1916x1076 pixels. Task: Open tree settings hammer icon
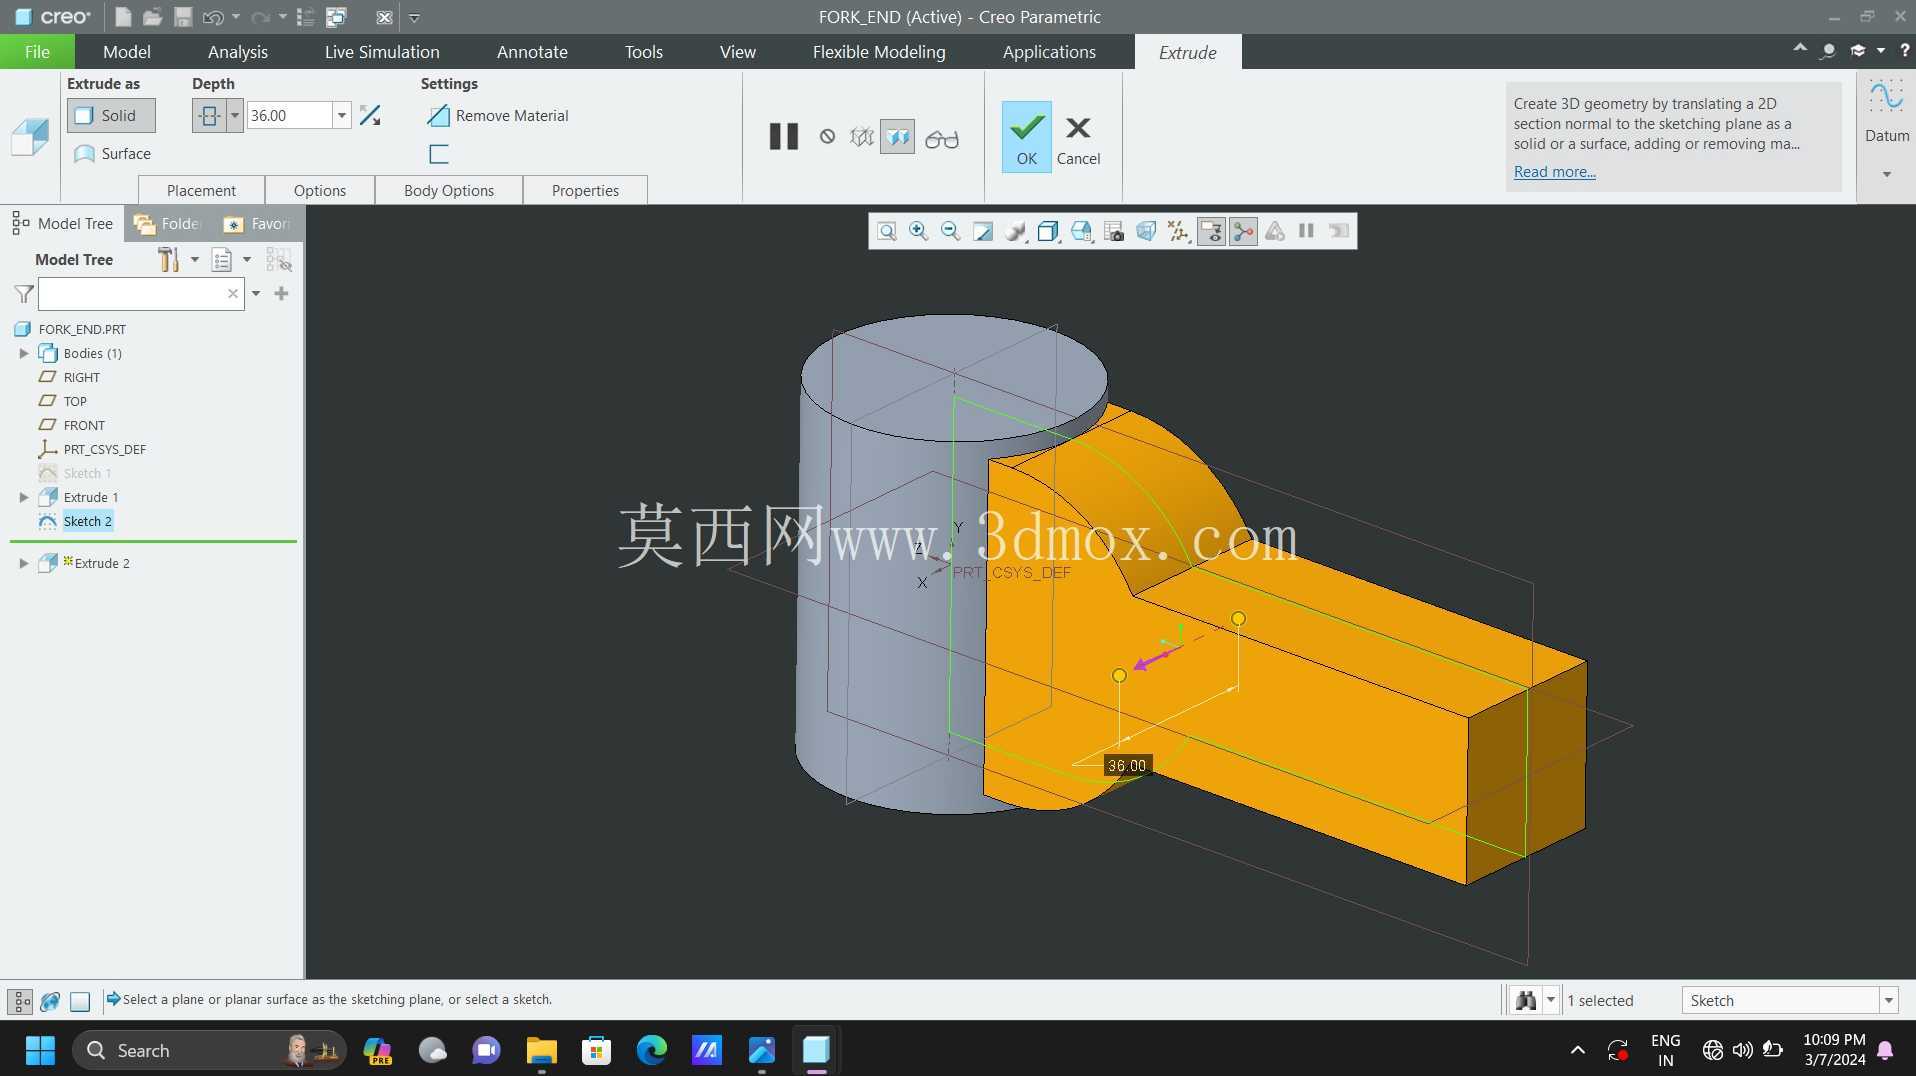[168, 260]
